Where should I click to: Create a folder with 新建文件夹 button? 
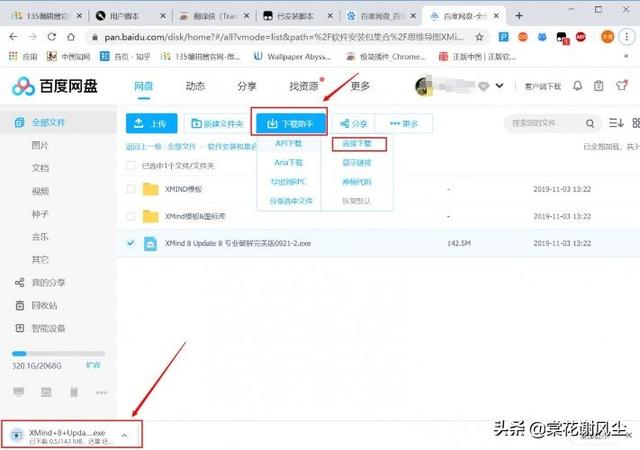pos(217,123)
